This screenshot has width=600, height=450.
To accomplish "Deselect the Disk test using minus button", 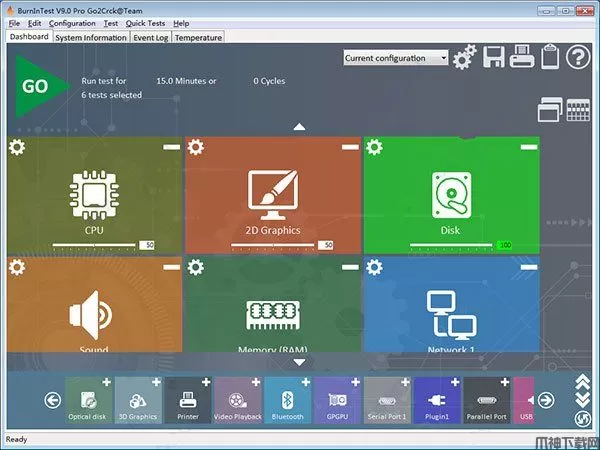I will pyautogui.click(x=527, y=147).
